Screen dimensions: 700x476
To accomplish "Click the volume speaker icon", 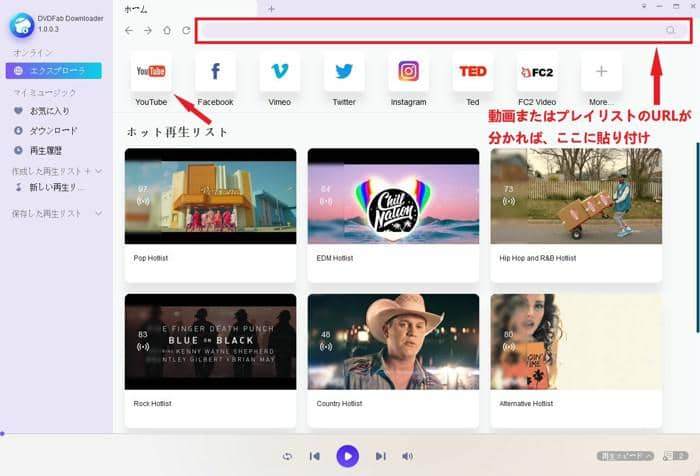I will click(x=407, y=456).
